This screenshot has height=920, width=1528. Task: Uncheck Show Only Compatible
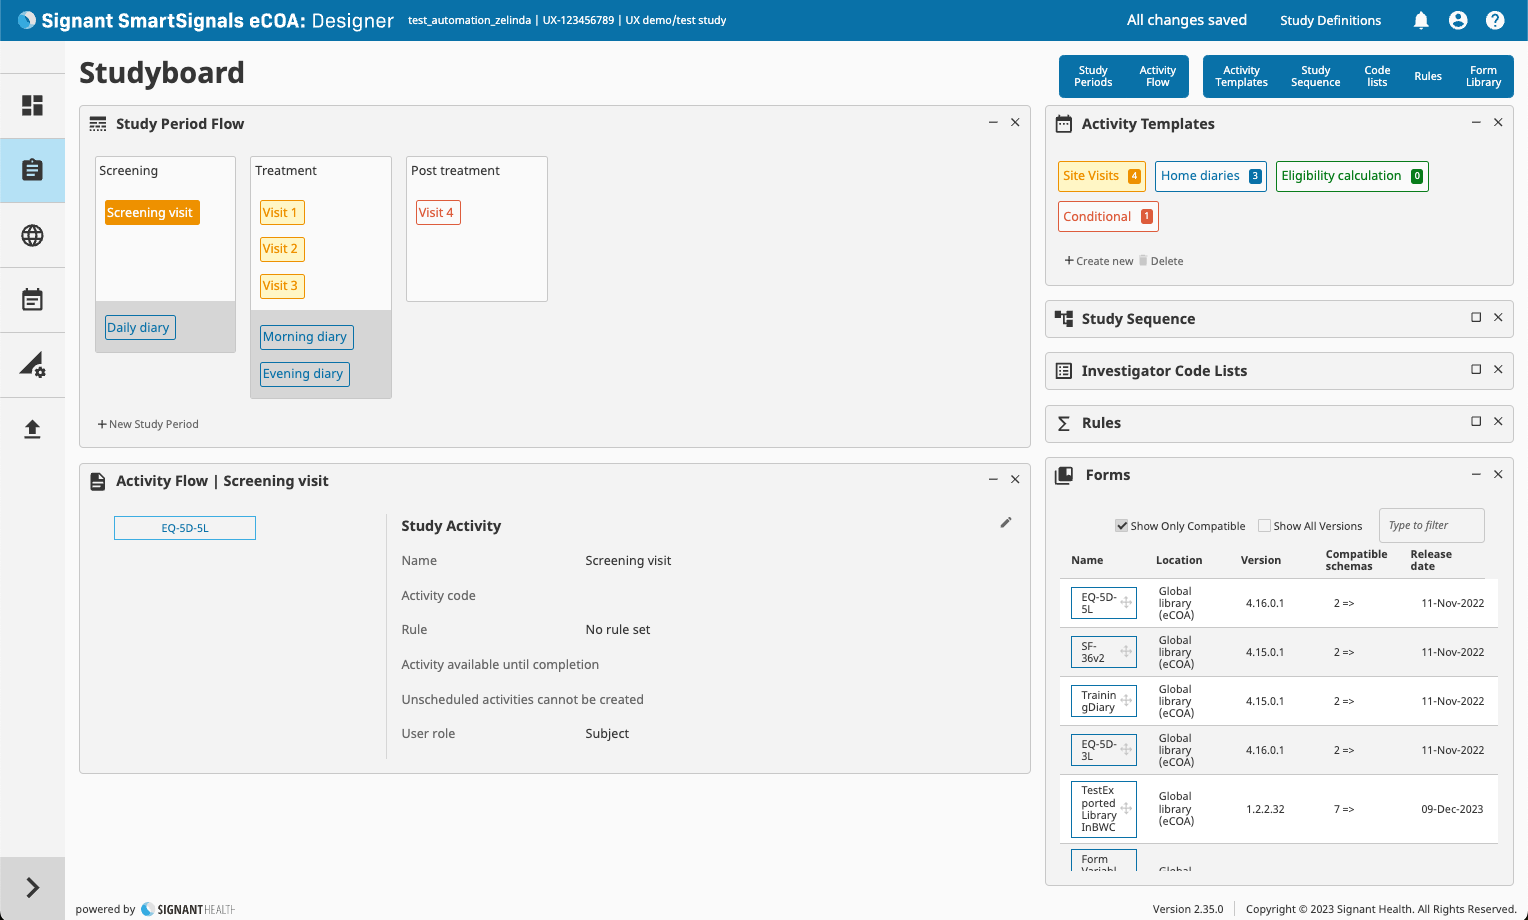coord(1122,526)
